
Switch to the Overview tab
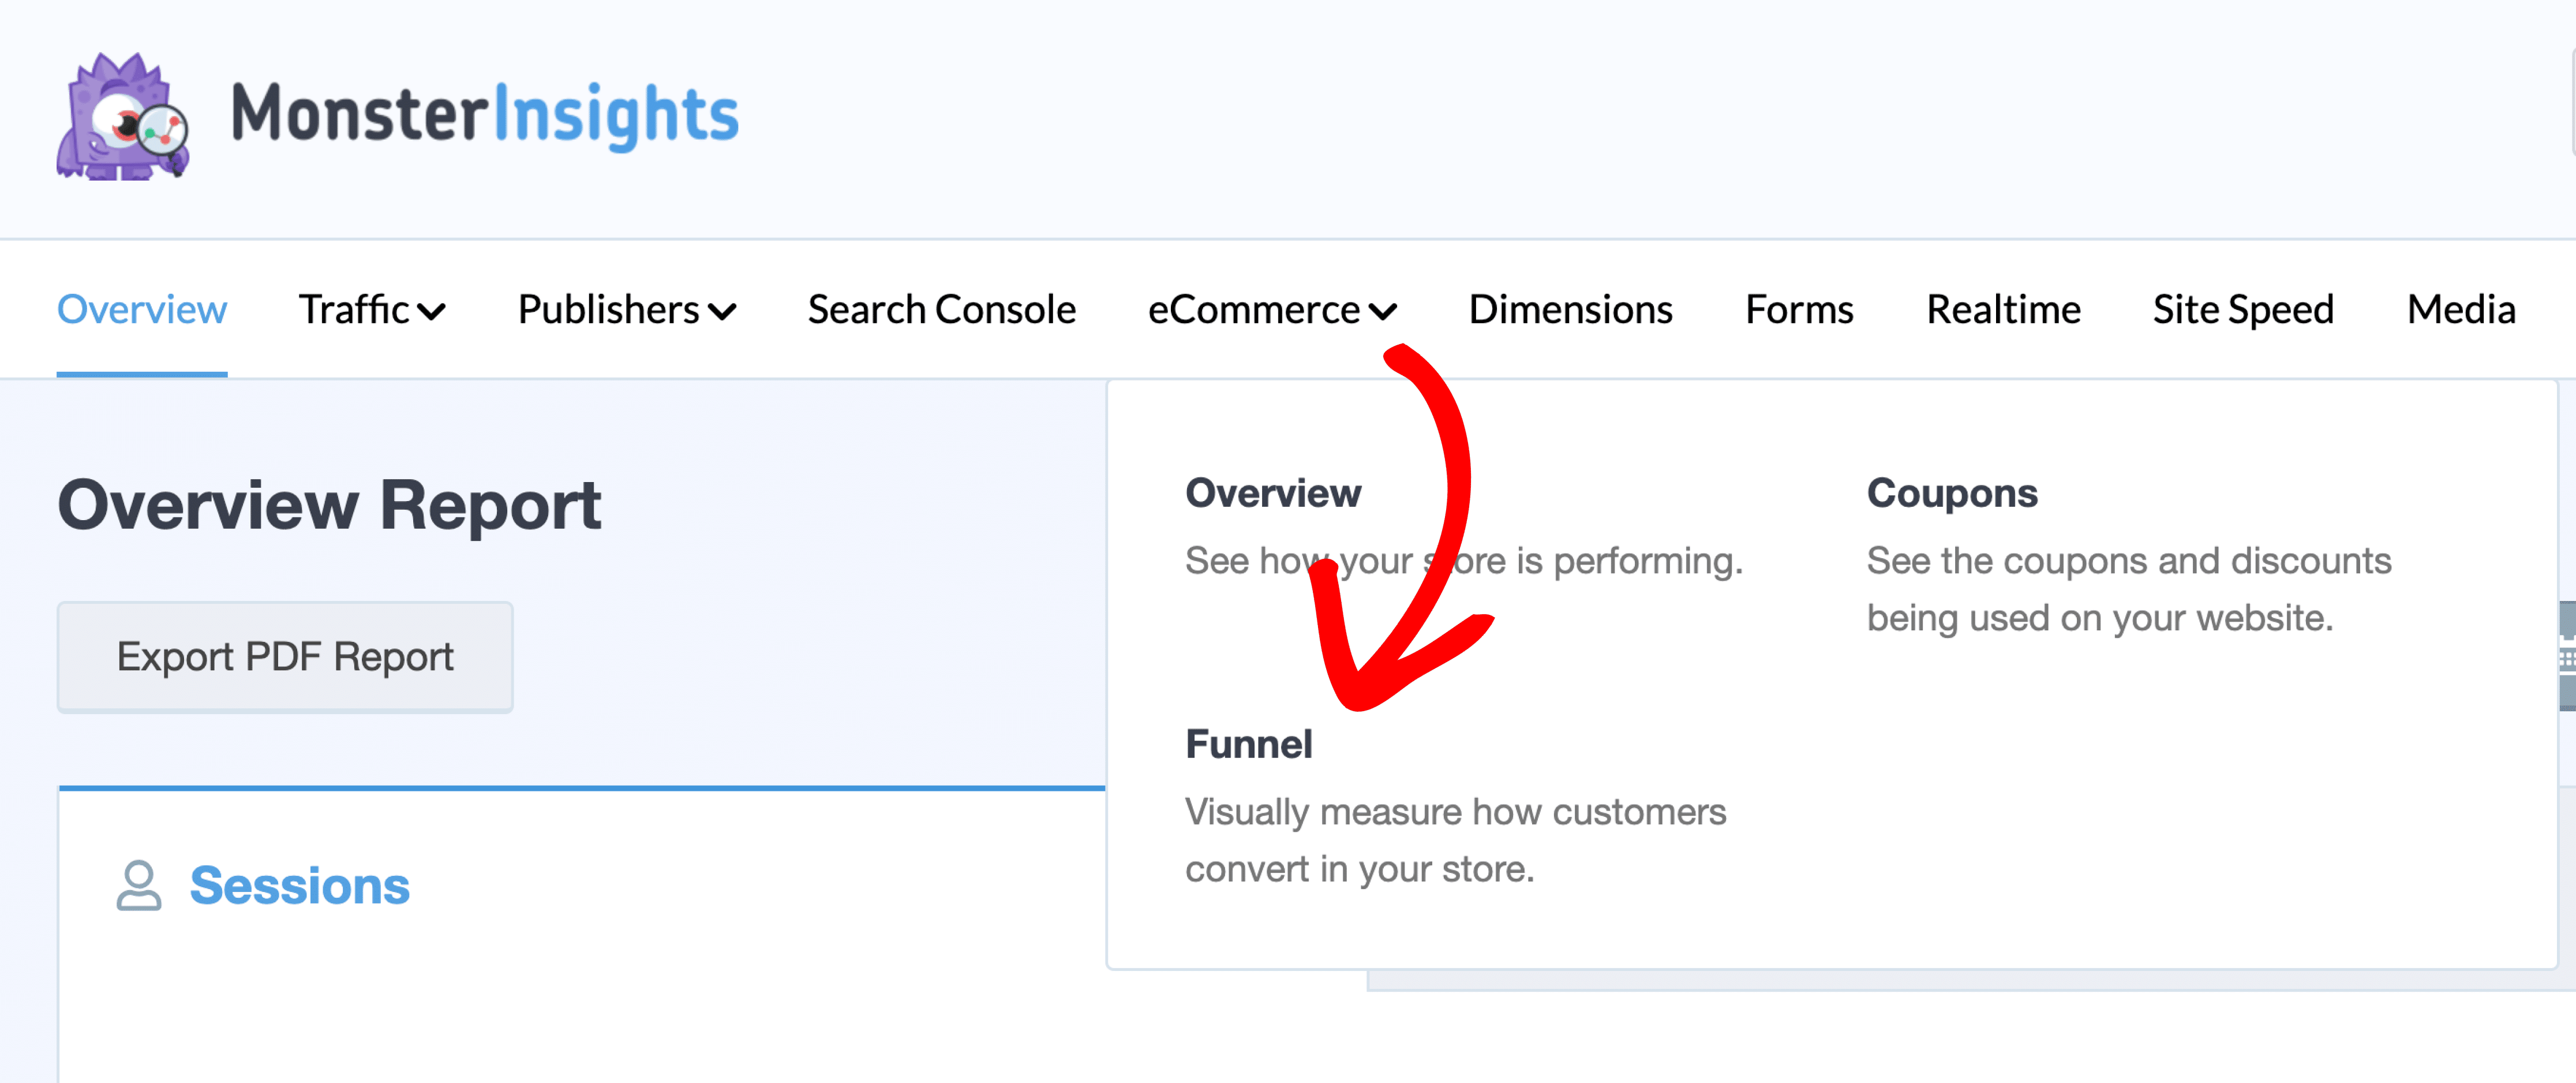tap(142, 310)
